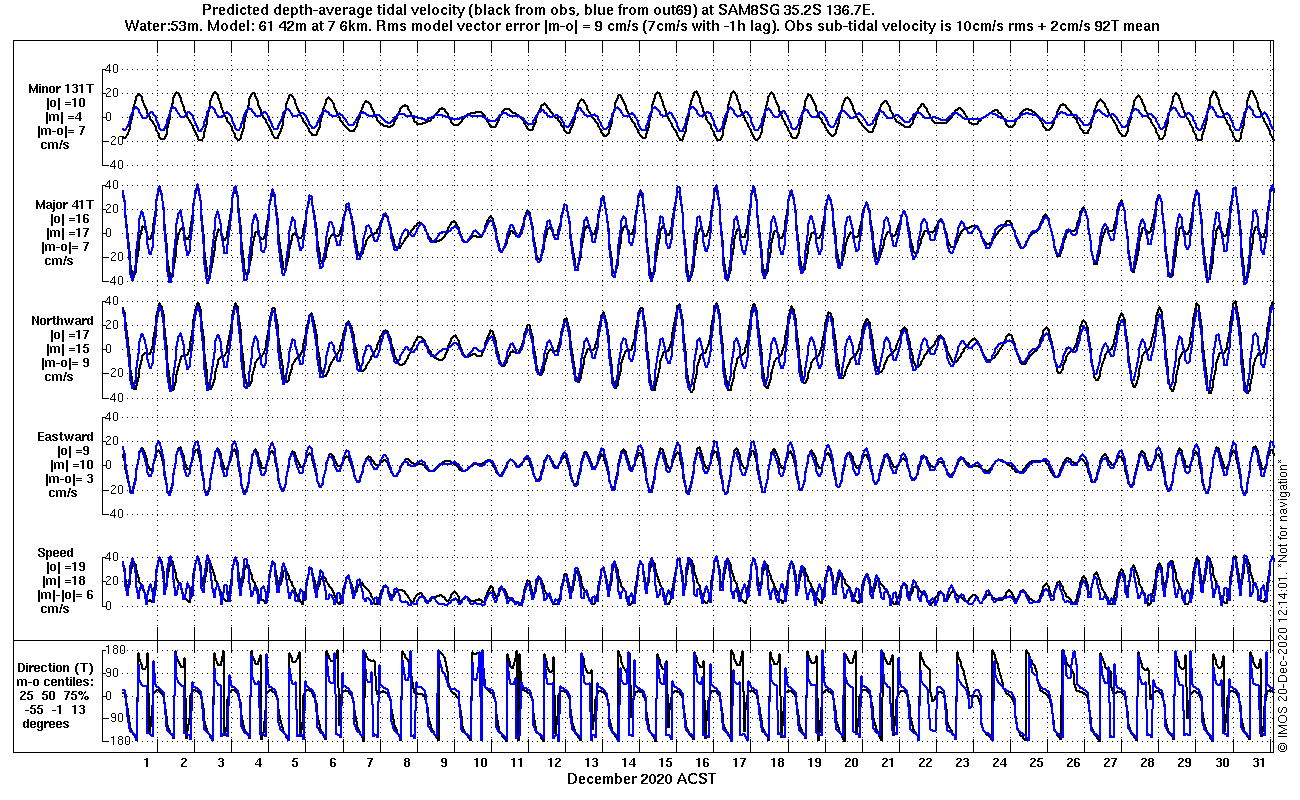Click '|m| =18' under Speed
The height and width of the screenshot is (800, 1300).
tap(65, 581)
